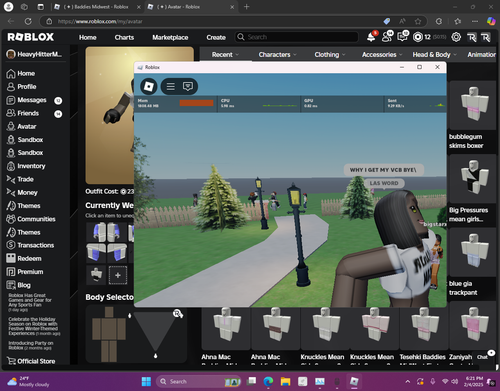The image size is (500, 391).
Task: Refresh the browser page
Action: click(28, 21)
